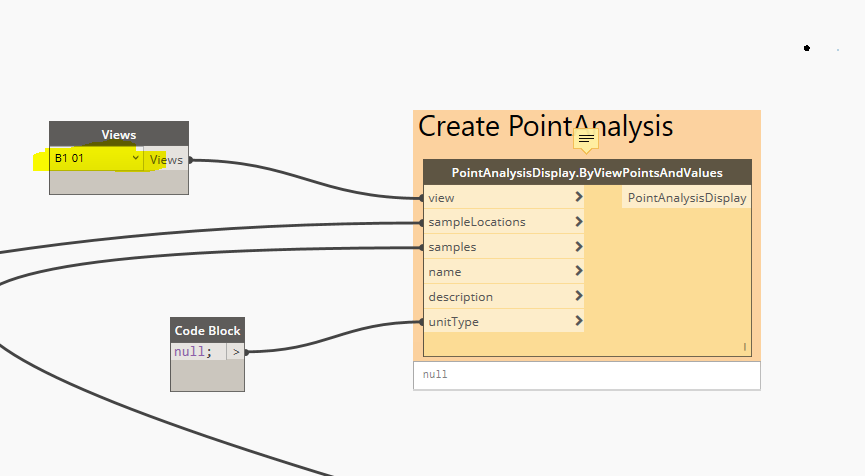Click the null preview bubble under the node
Screen dimensions: 865x476
(x=587, y=375)
